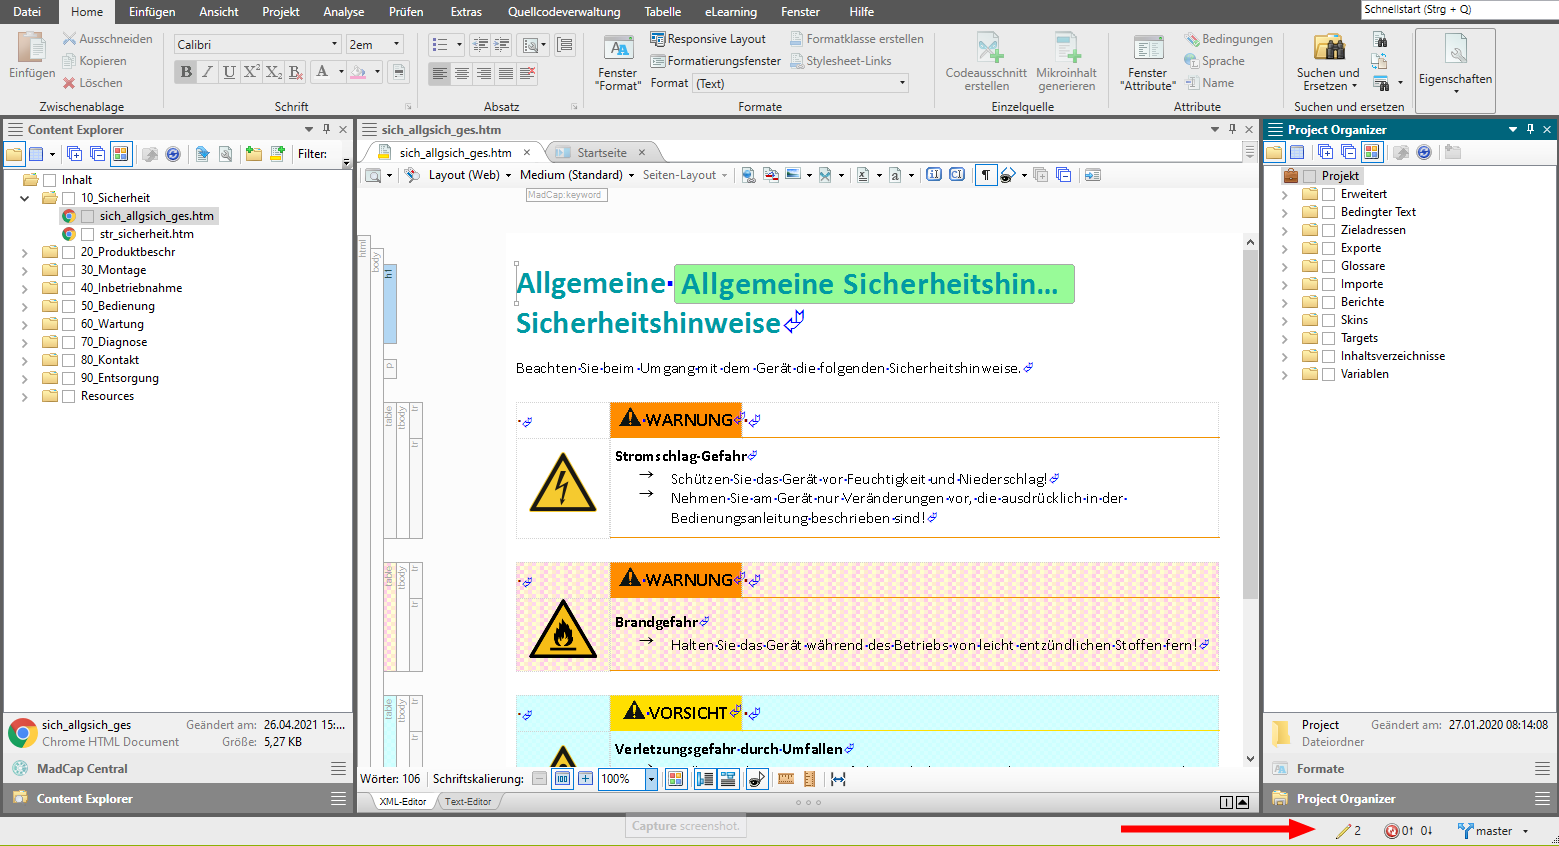The image size is (1559, 846).
Task: Check the 20_Produktbeschr folder checkbox
Action: click(x=69, y=252)
